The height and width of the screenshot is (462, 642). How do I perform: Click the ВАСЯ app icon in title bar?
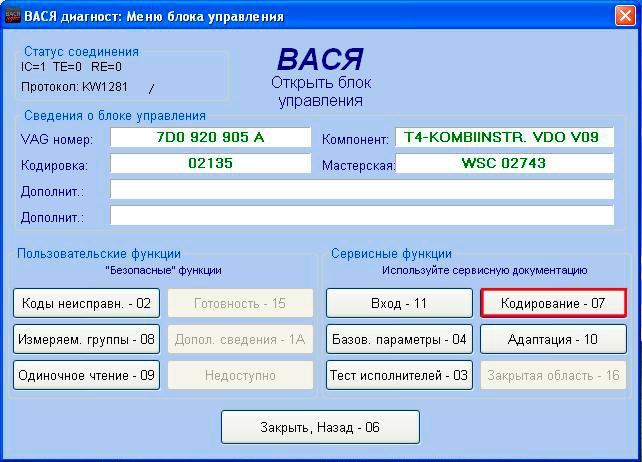coord(12,16)
